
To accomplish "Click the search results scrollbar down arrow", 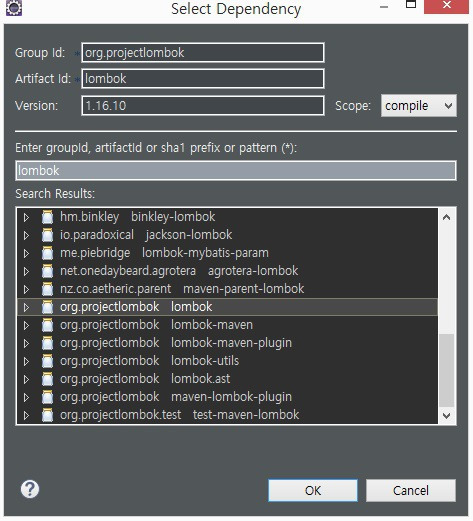I will point(447,416).
